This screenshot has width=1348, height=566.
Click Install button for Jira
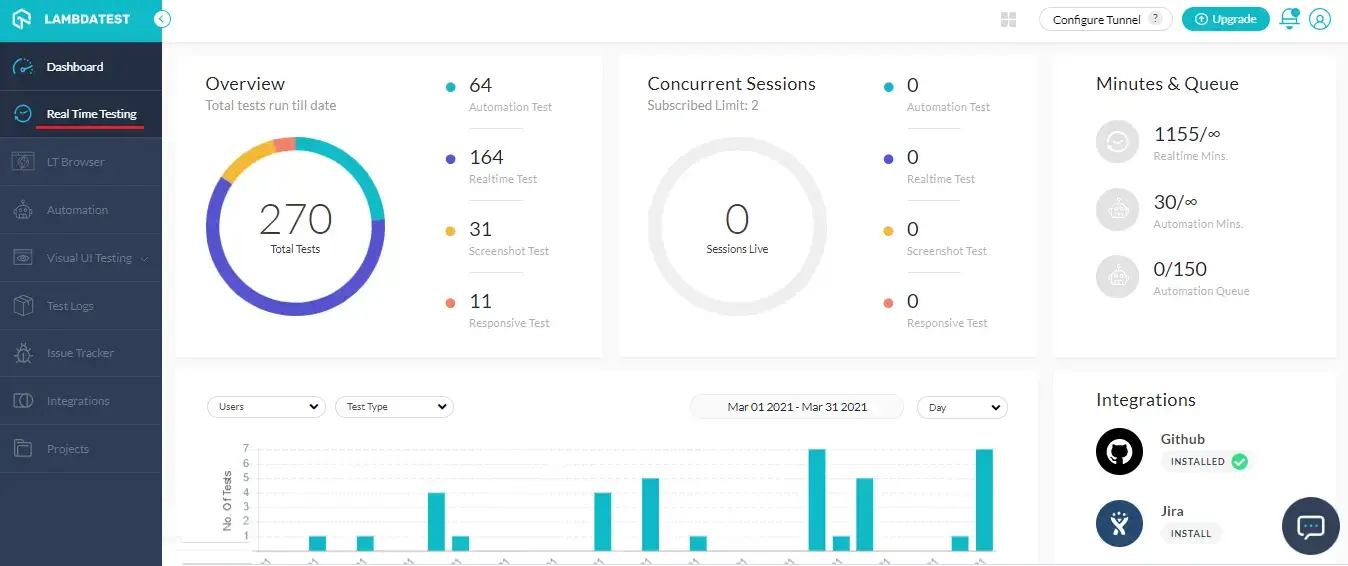pyautogui.click(x=1190, y=534)
